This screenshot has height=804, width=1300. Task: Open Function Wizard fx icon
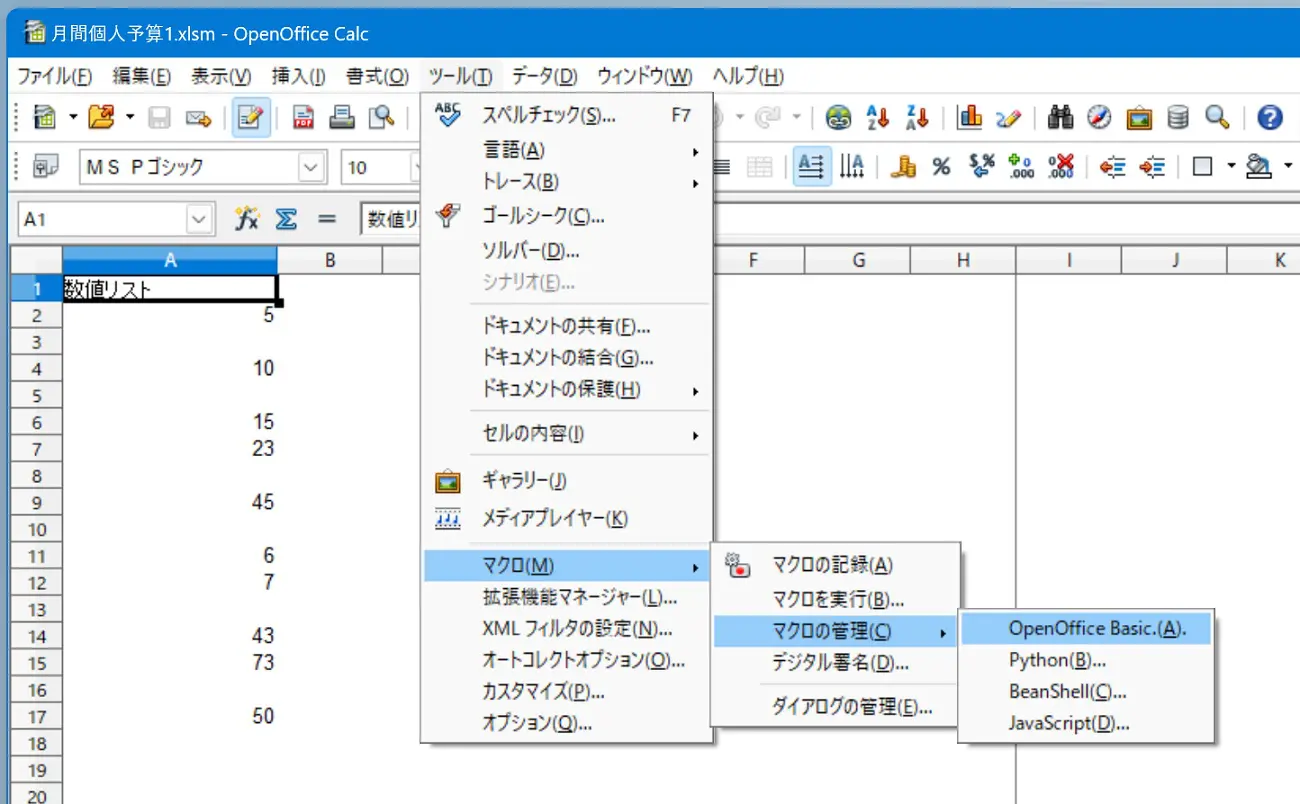click(247, 218)
